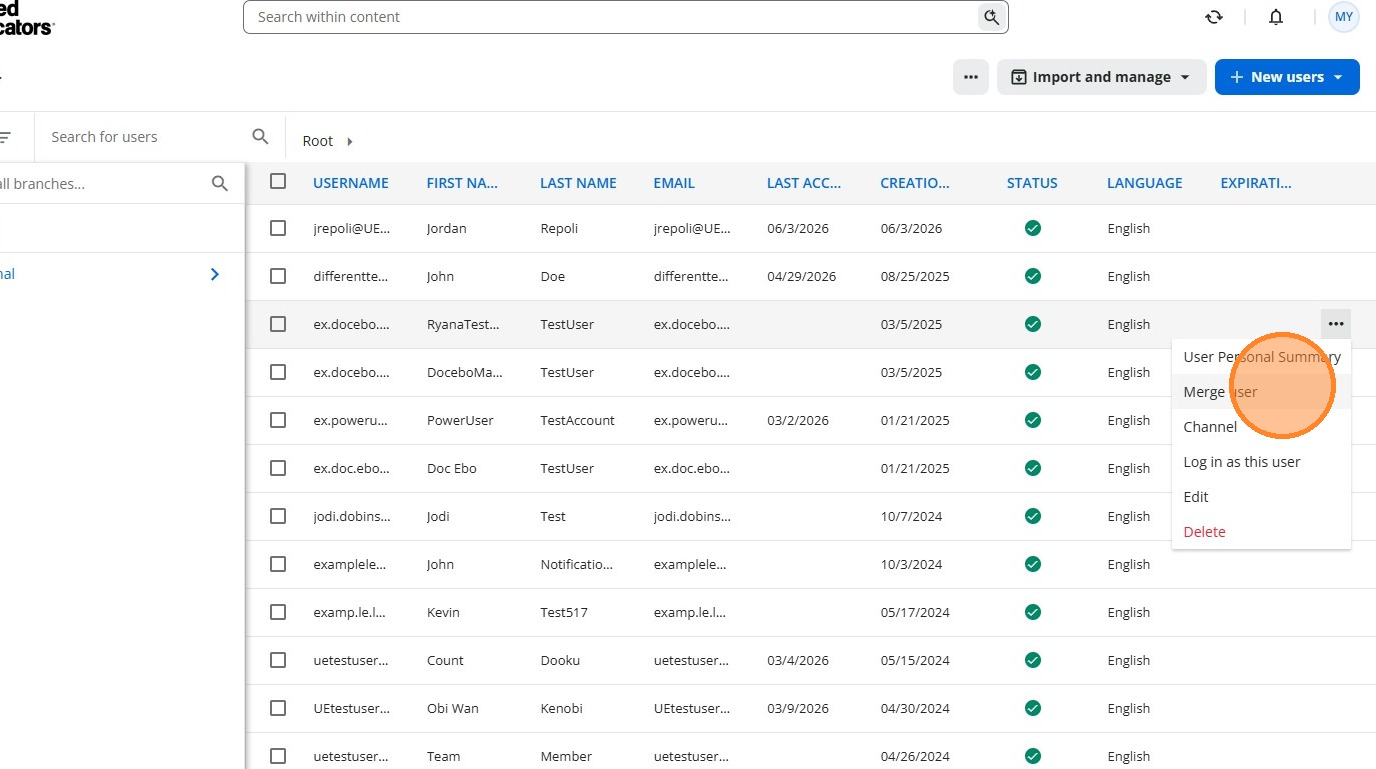Screen dimensions: 1376x769
Task: Click green status icon for Obi Wan Kenobi
Action: coord(1033,708)
